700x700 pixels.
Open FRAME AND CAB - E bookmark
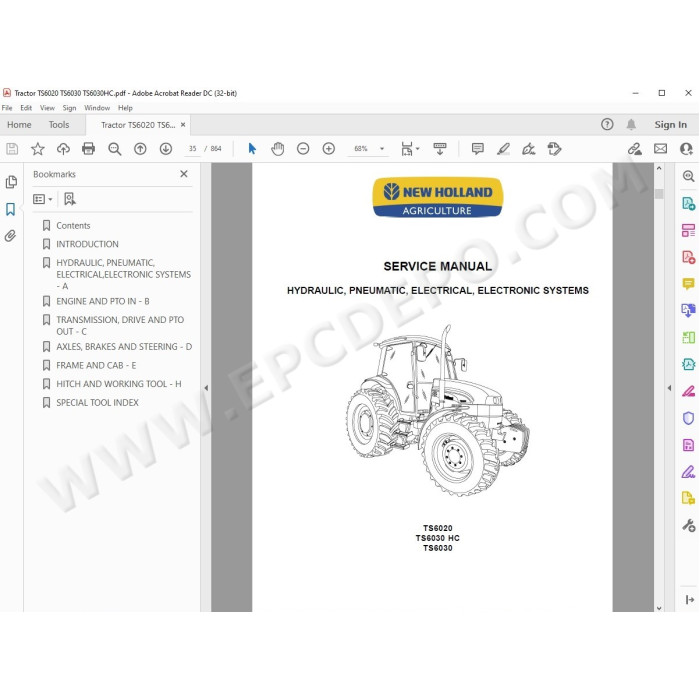click(96, 366)
